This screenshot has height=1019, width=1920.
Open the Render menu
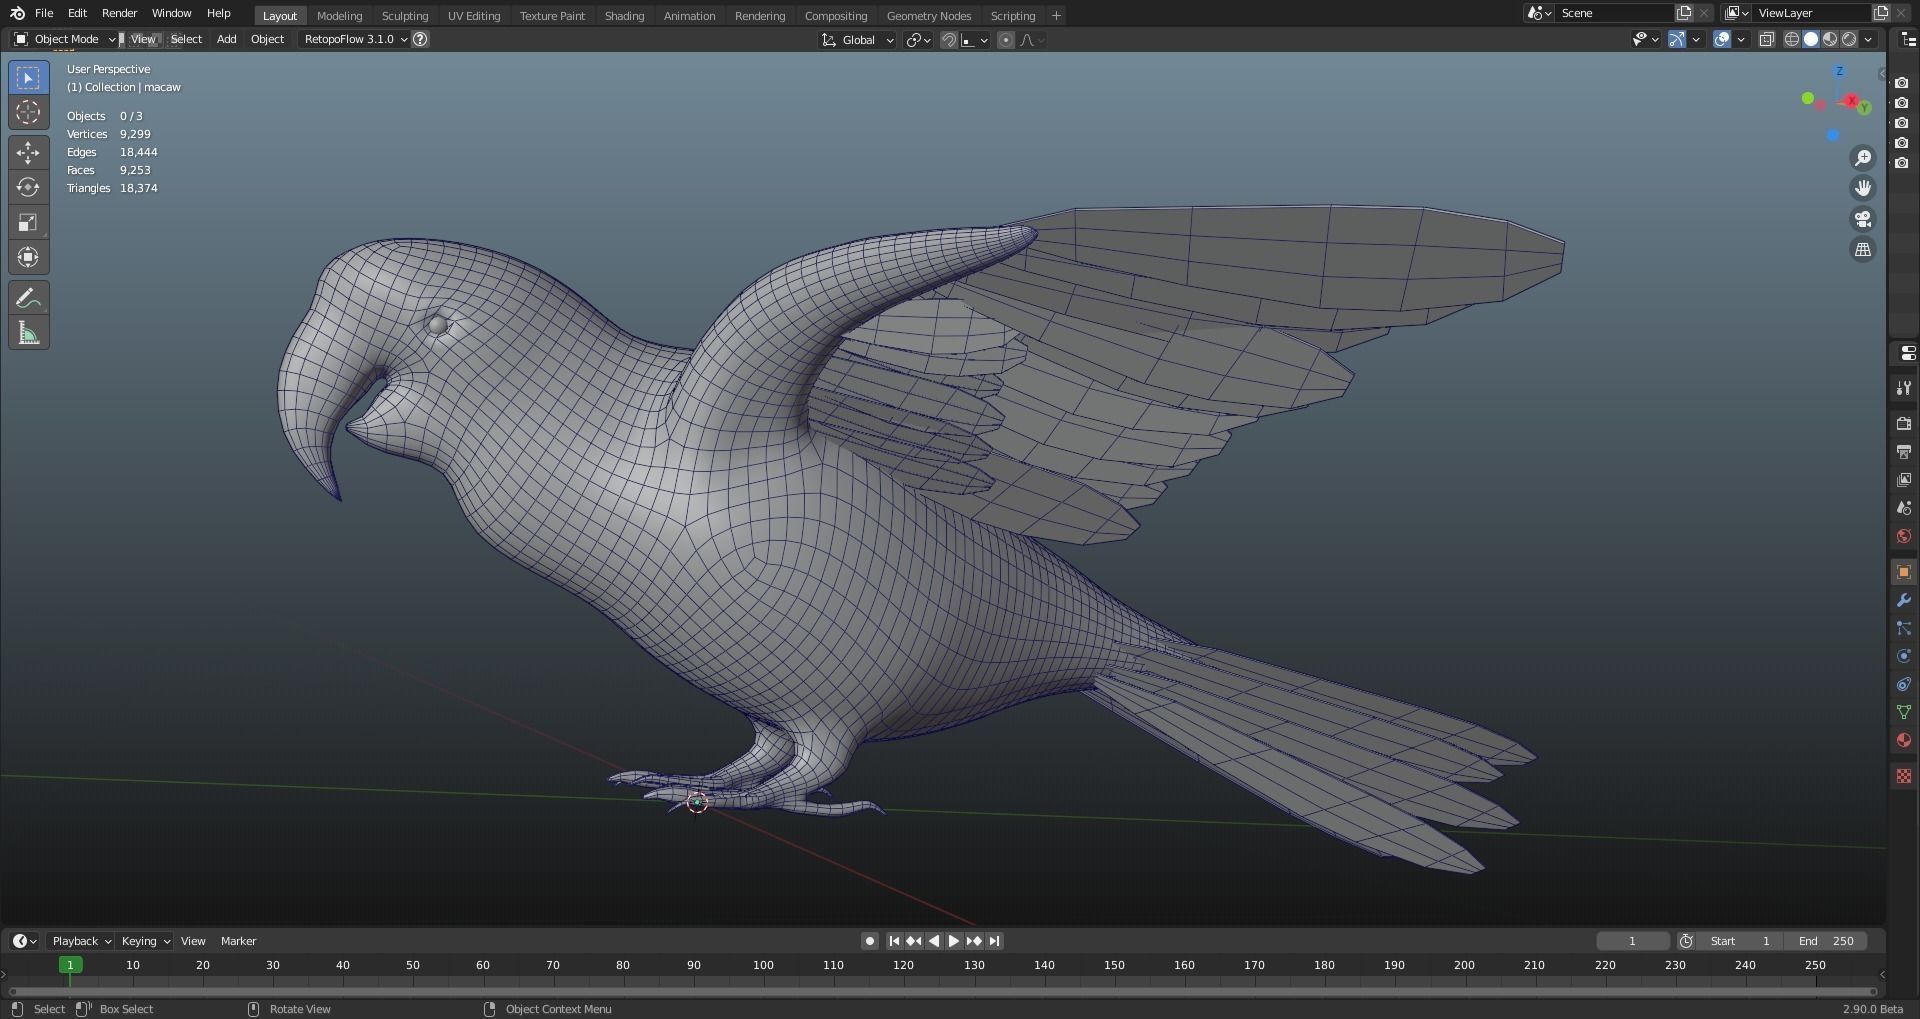(x=119, y=13)
